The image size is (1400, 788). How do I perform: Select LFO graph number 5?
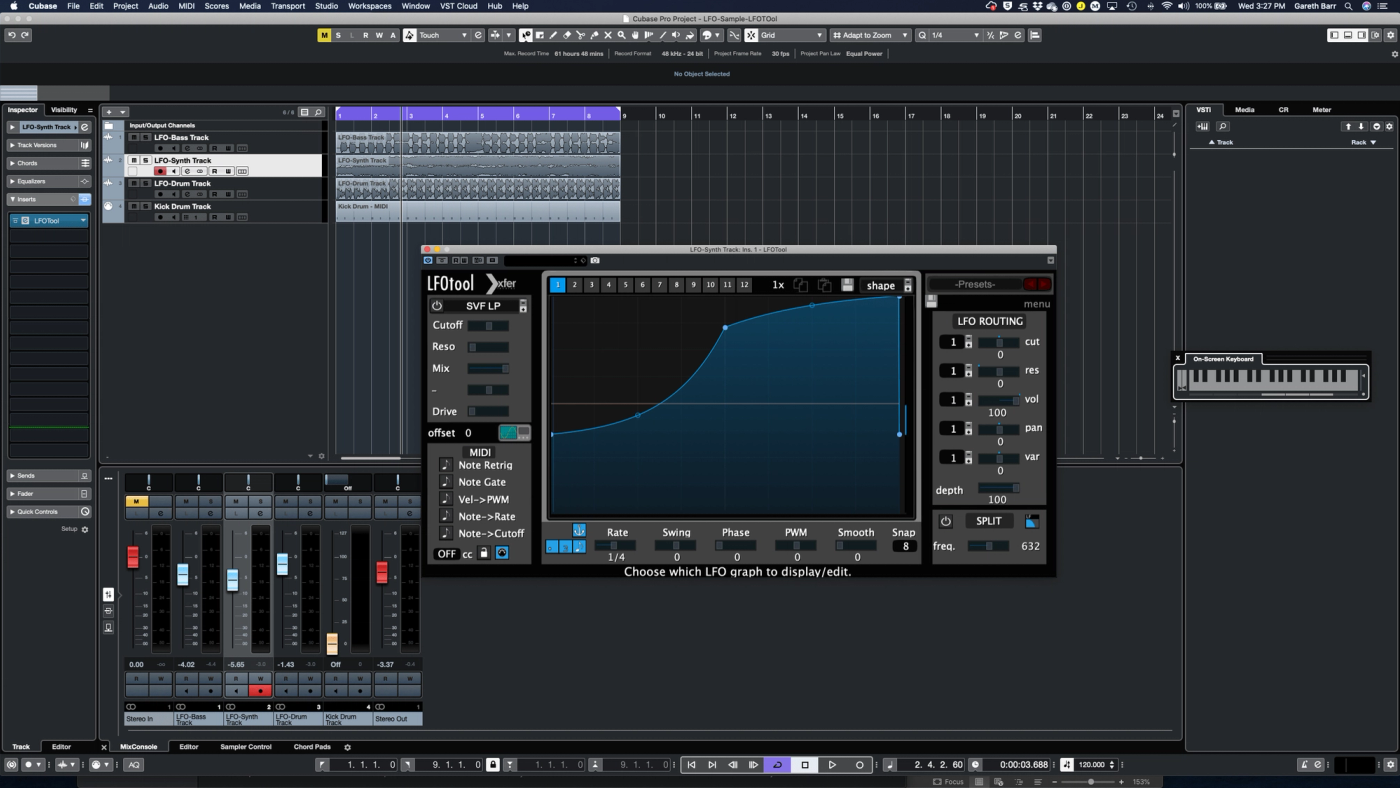click(x=626, y=285)
